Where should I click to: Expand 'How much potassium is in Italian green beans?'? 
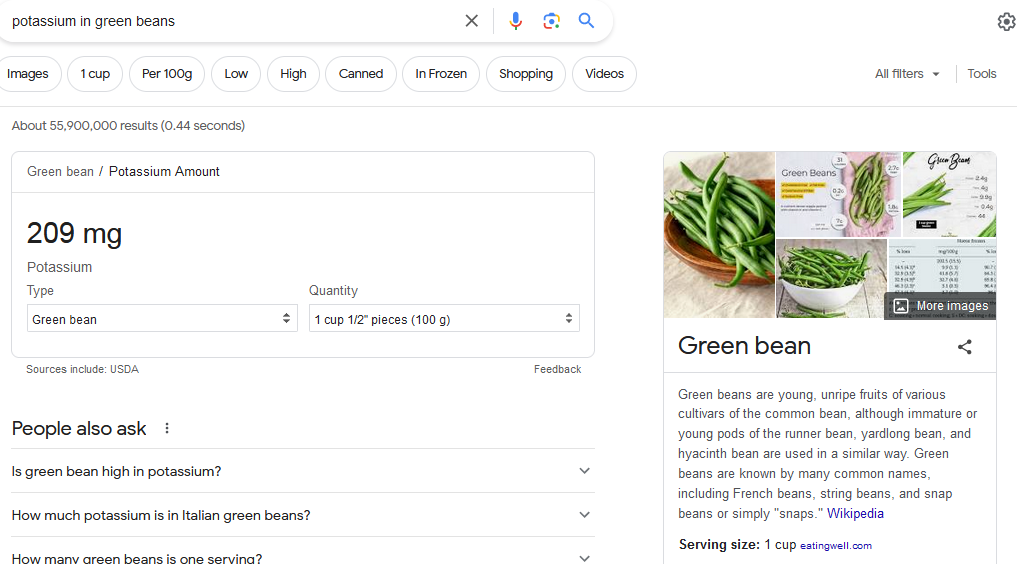(x=303, y=515)
